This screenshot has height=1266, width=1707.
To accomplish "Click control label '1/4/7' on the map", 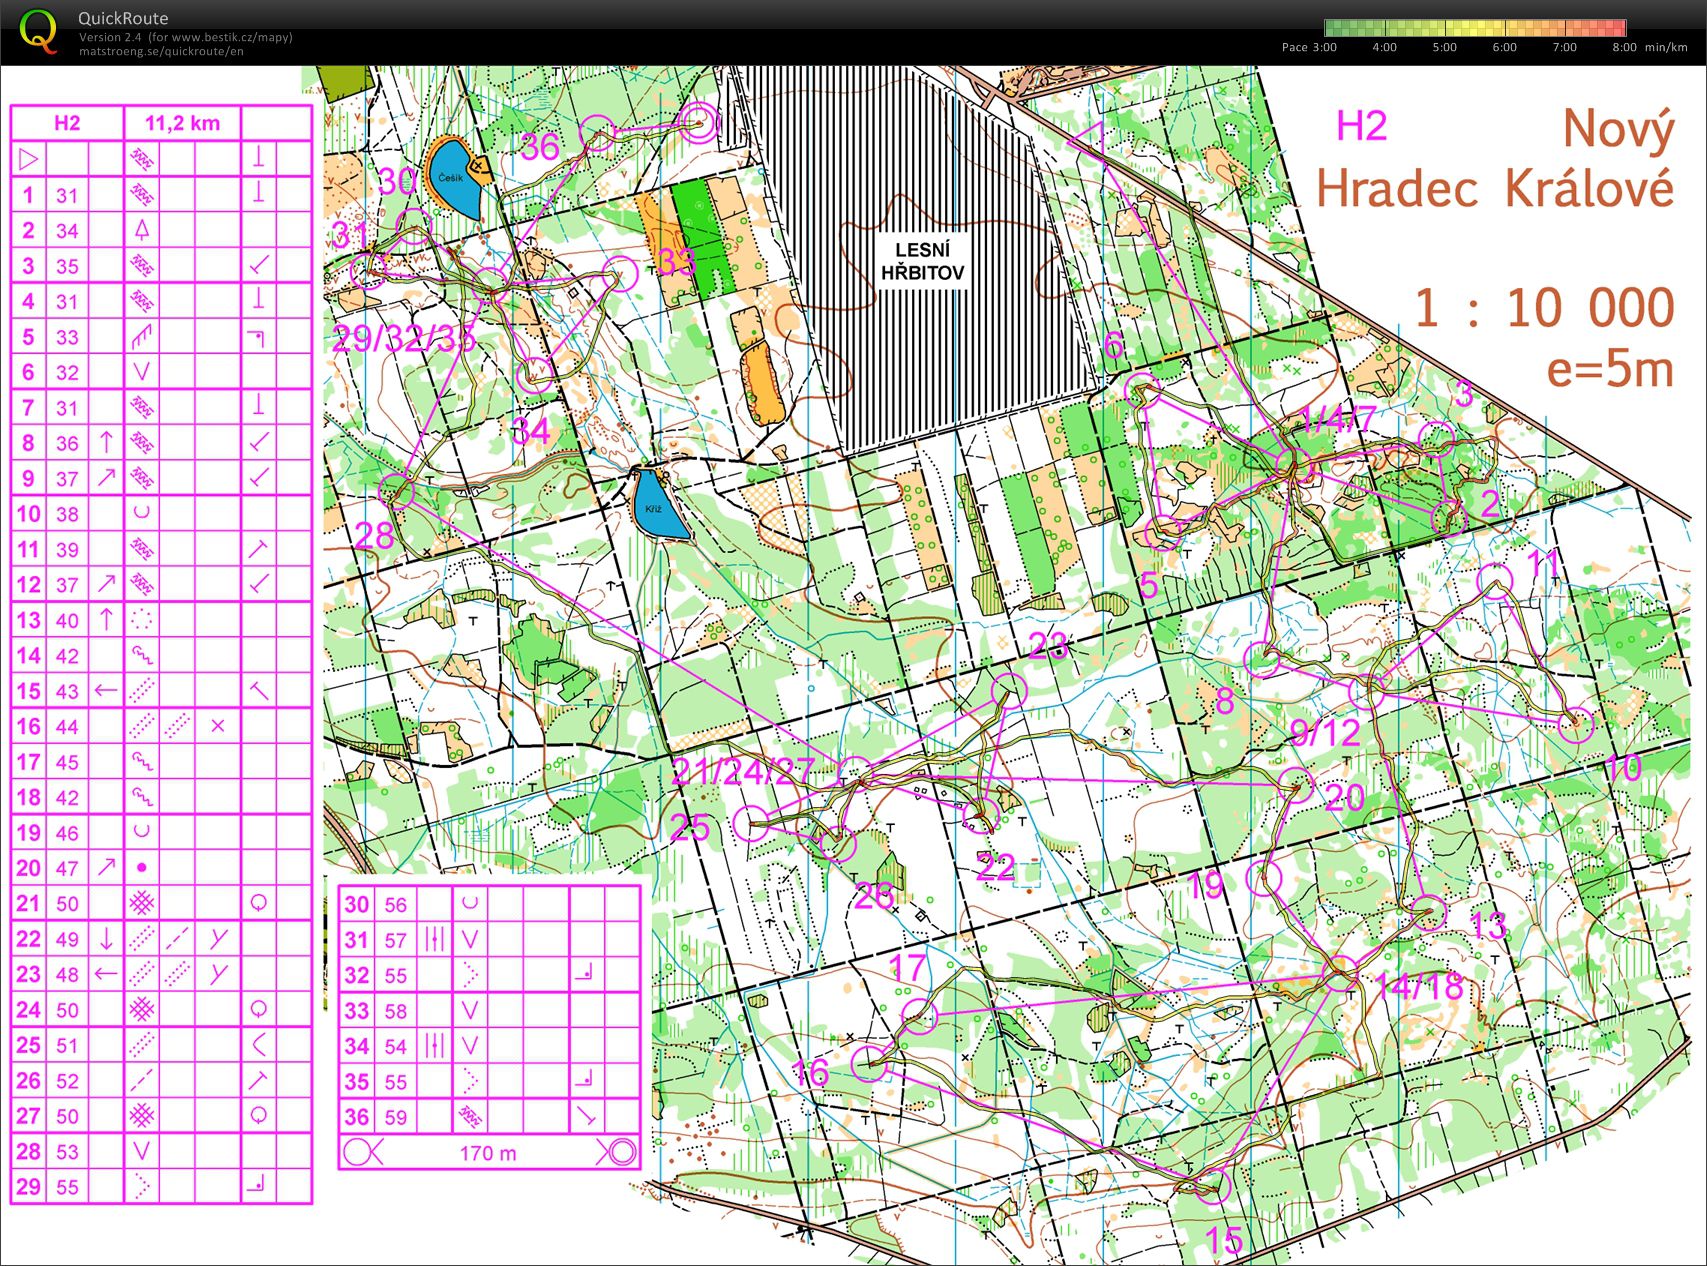I will pyautogui.click(x=1337, y=419).
